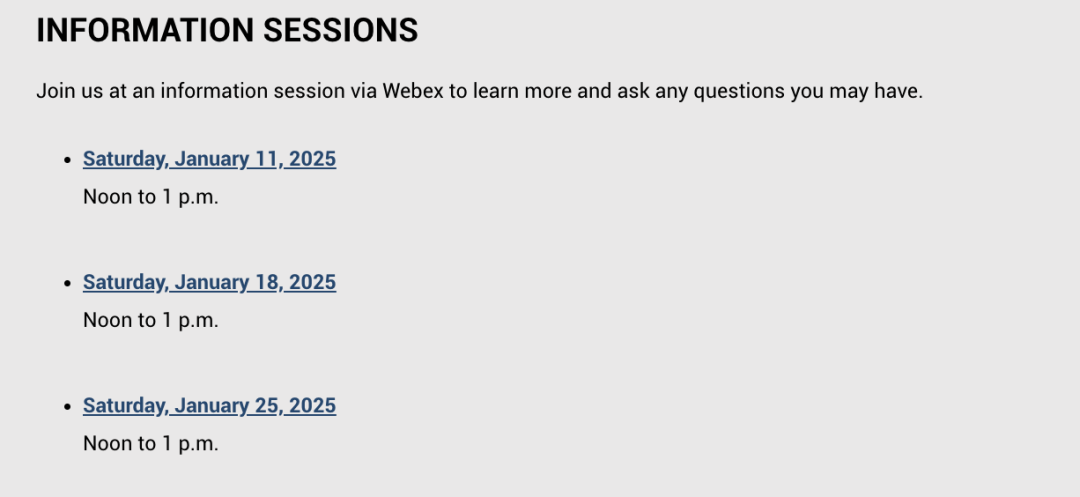1080x497 pixels.
Task: Click the word "via" before Webex
Action: click(x=362, y=91)
